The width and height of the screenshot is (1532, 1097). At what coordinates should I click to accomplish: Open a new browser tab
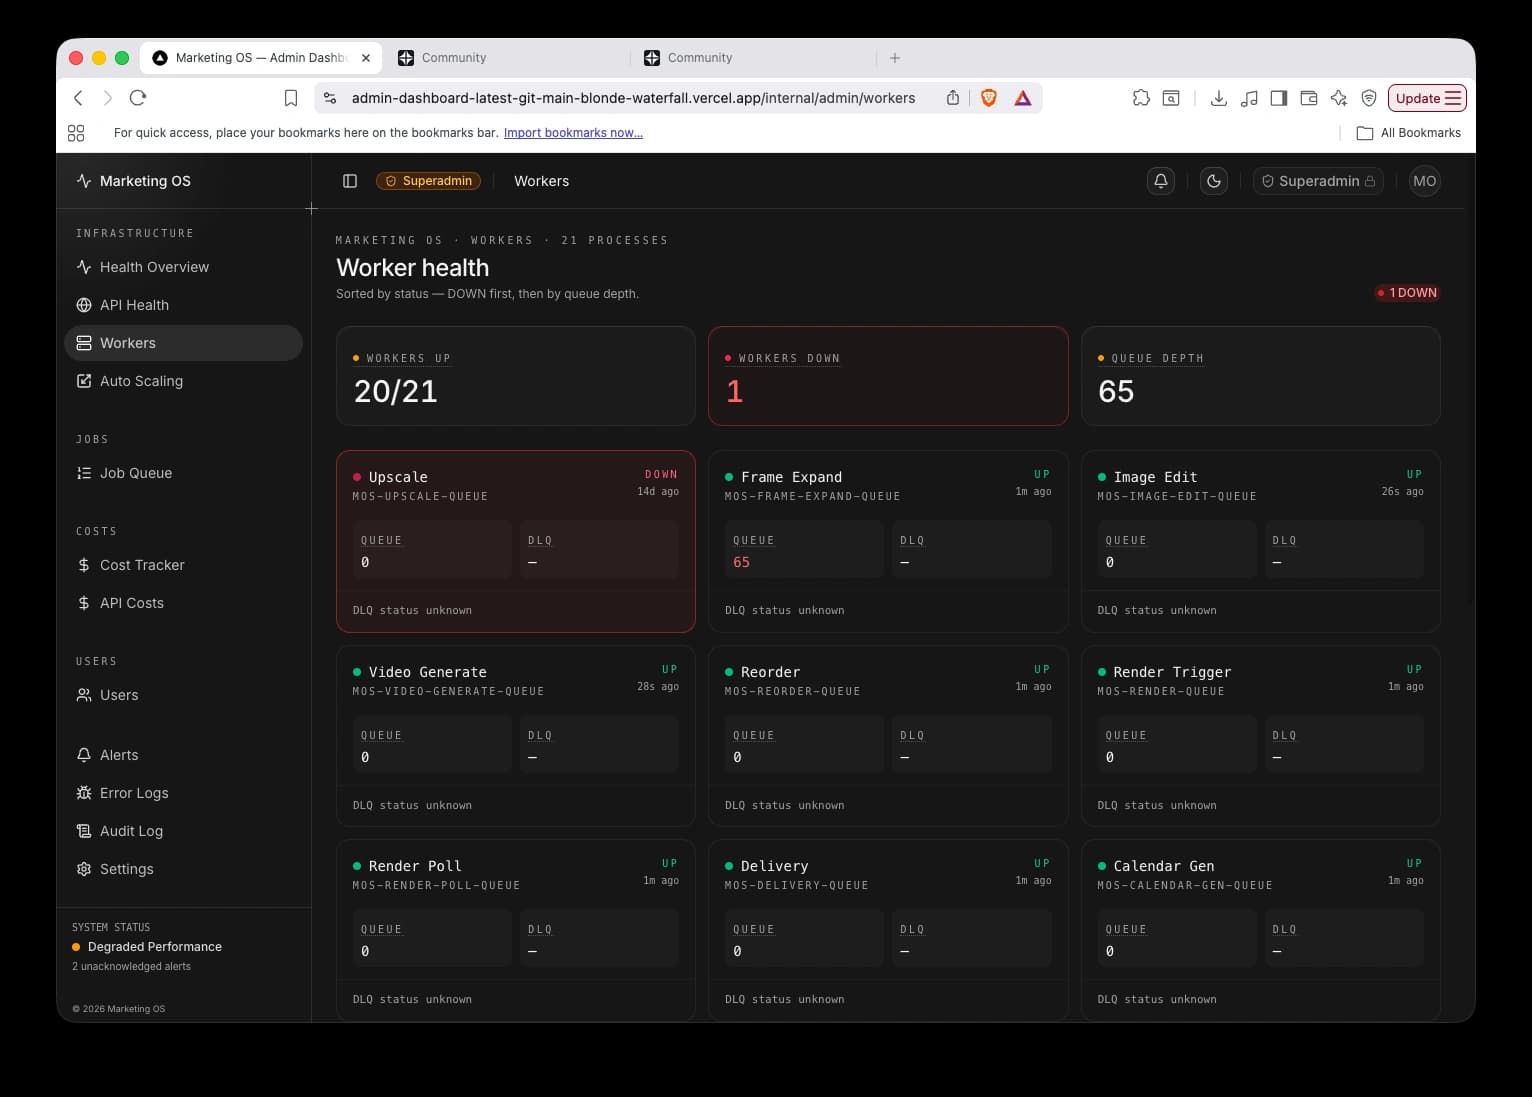(x=895, y=58)
